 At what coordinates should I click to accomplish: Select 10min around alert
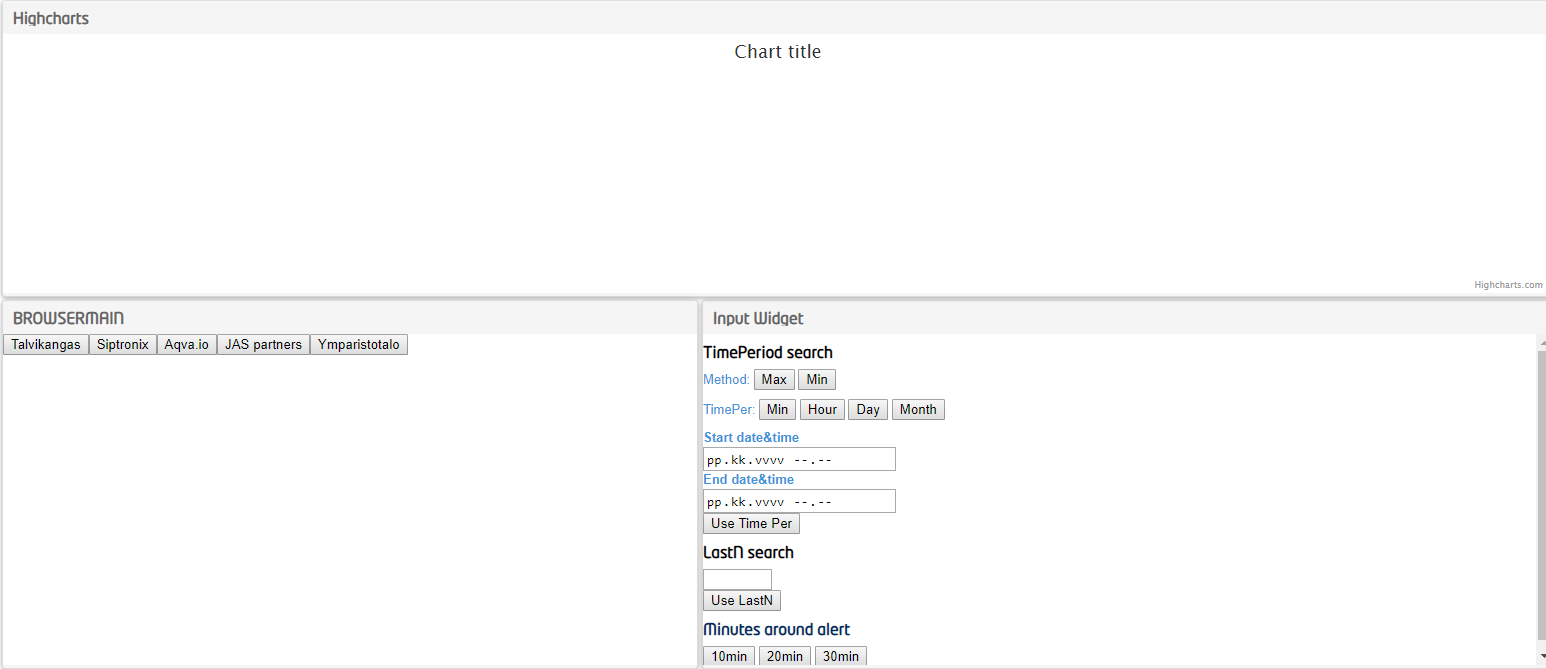(729, 657)
